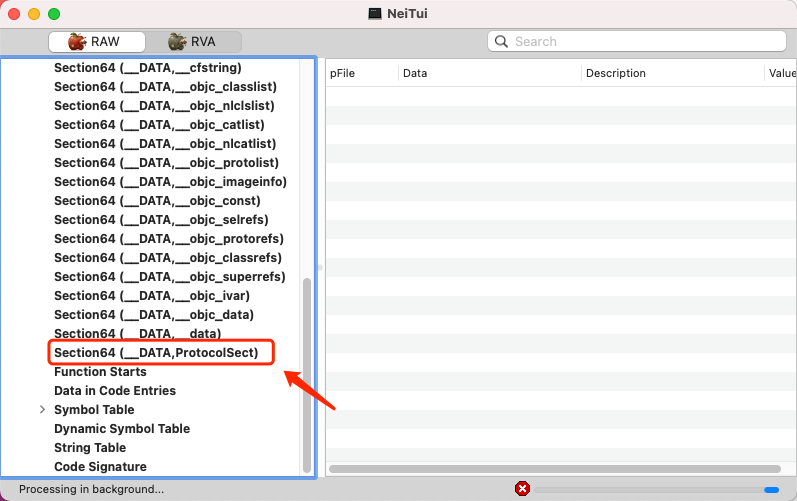797x501 pixels.
Task: Click the table horizontal scrollbar
Action: coord(555,469)
